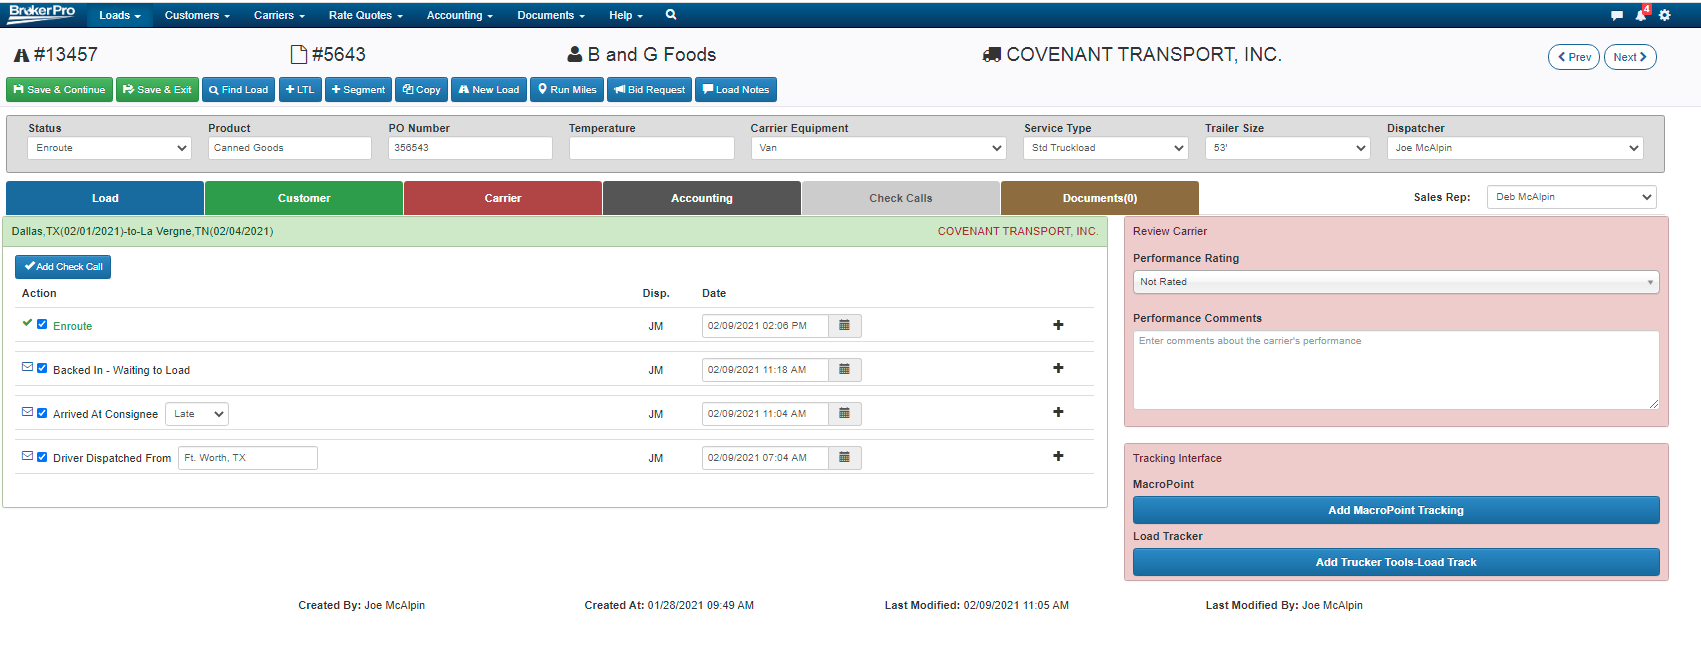
Task: Open the Carriers menu
Action: pos(279,15)
